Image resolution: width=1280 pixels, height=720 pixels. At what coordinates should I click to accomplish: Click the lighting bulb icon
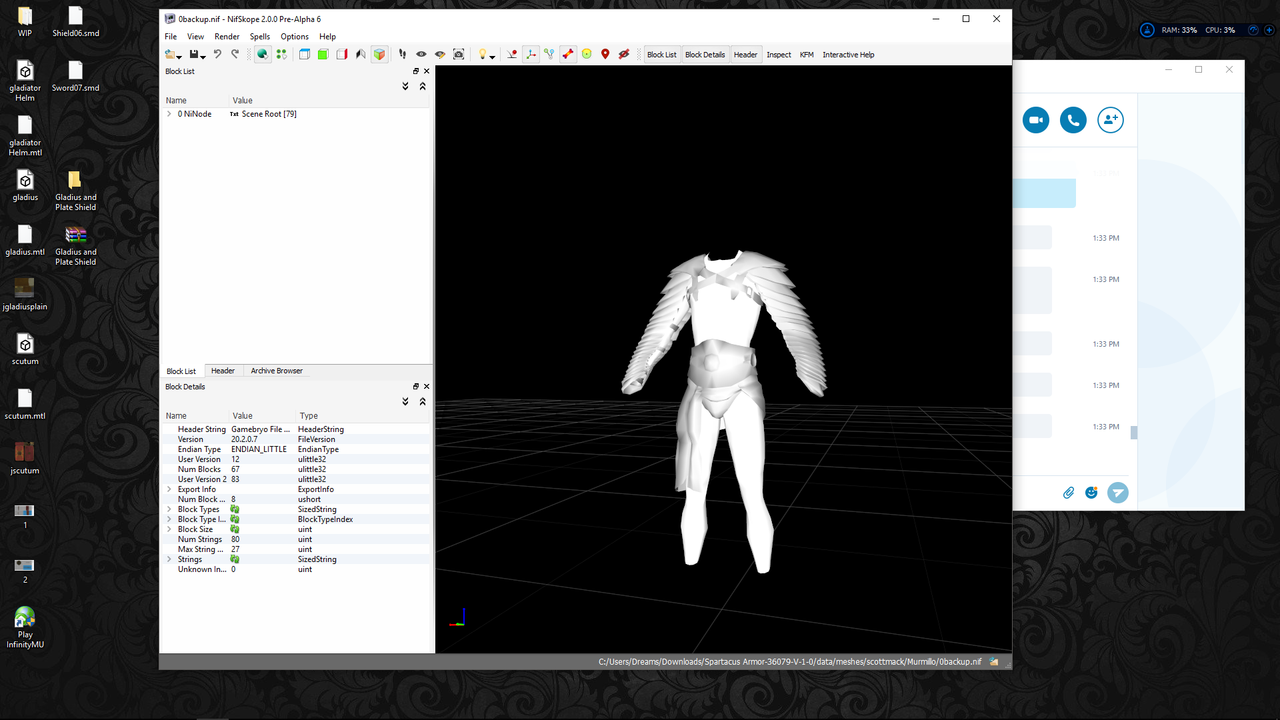[x=481, y=54]
